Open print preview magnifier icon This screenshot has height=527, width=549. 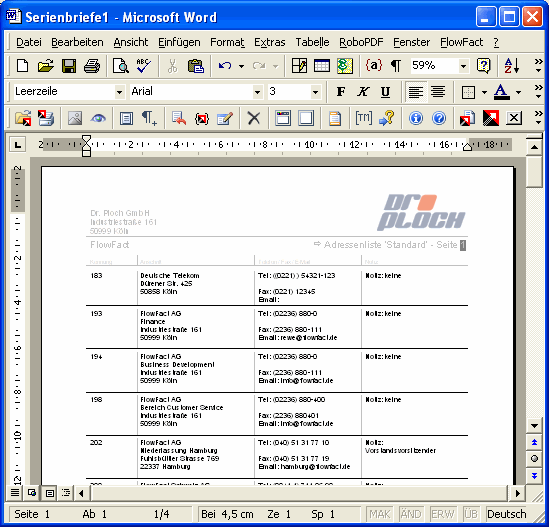tap(120, 65)
